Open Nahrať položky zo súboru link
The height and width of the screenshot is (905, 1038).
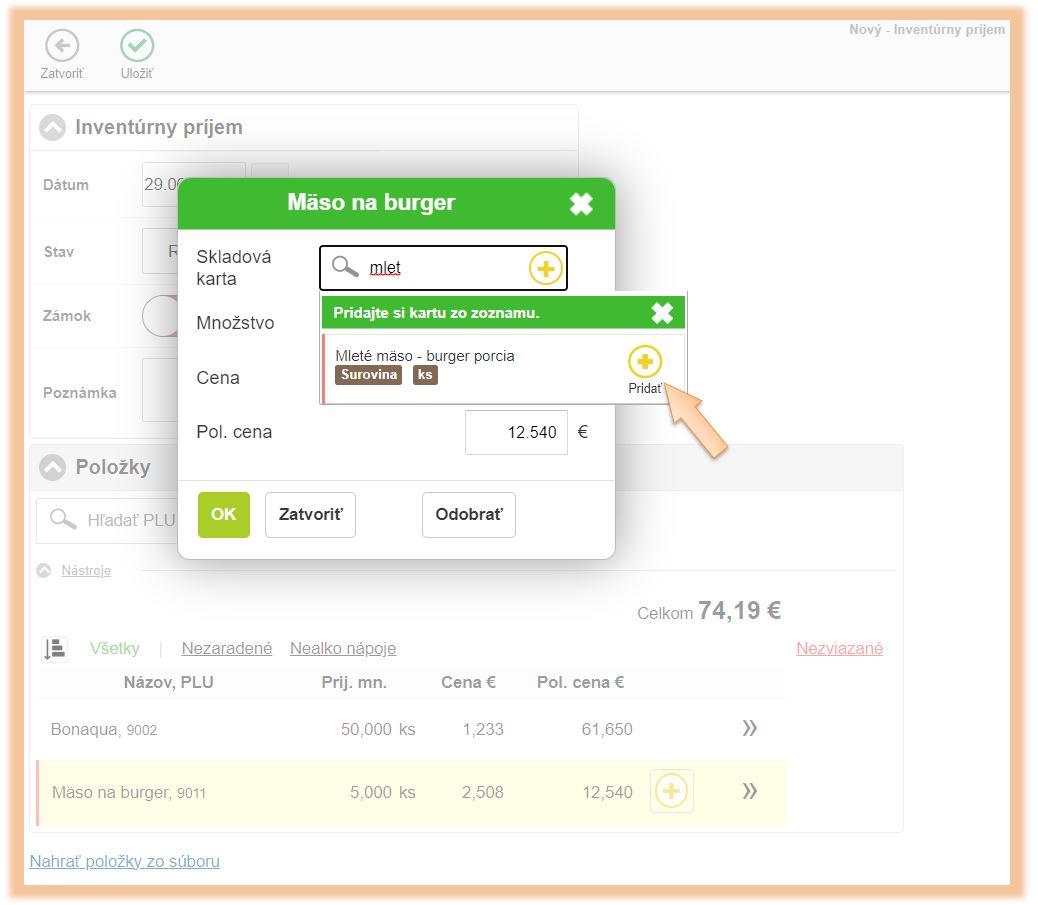[x=124, y=861]
